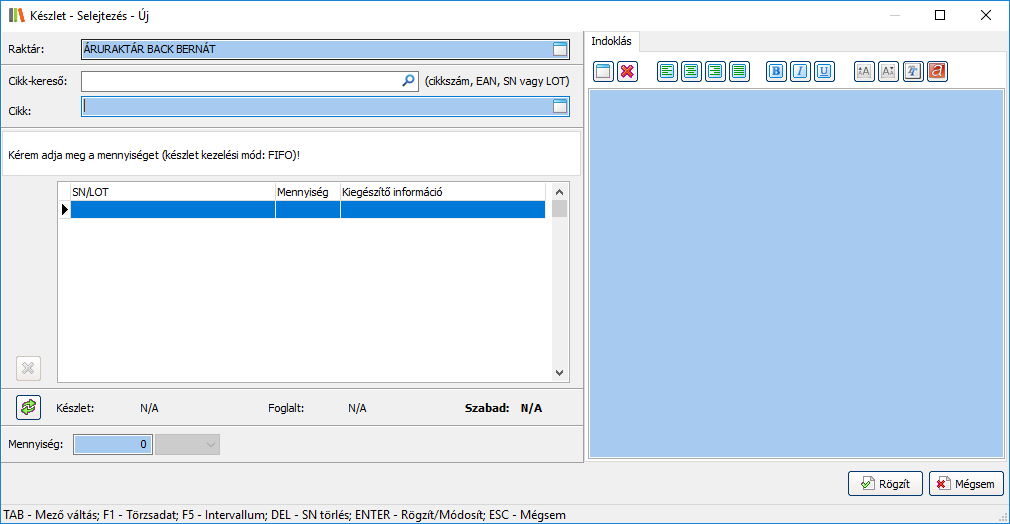Screen dimensions: 1010x524
Task: Pick text color with red 'a' swatch
Action: 937,71
